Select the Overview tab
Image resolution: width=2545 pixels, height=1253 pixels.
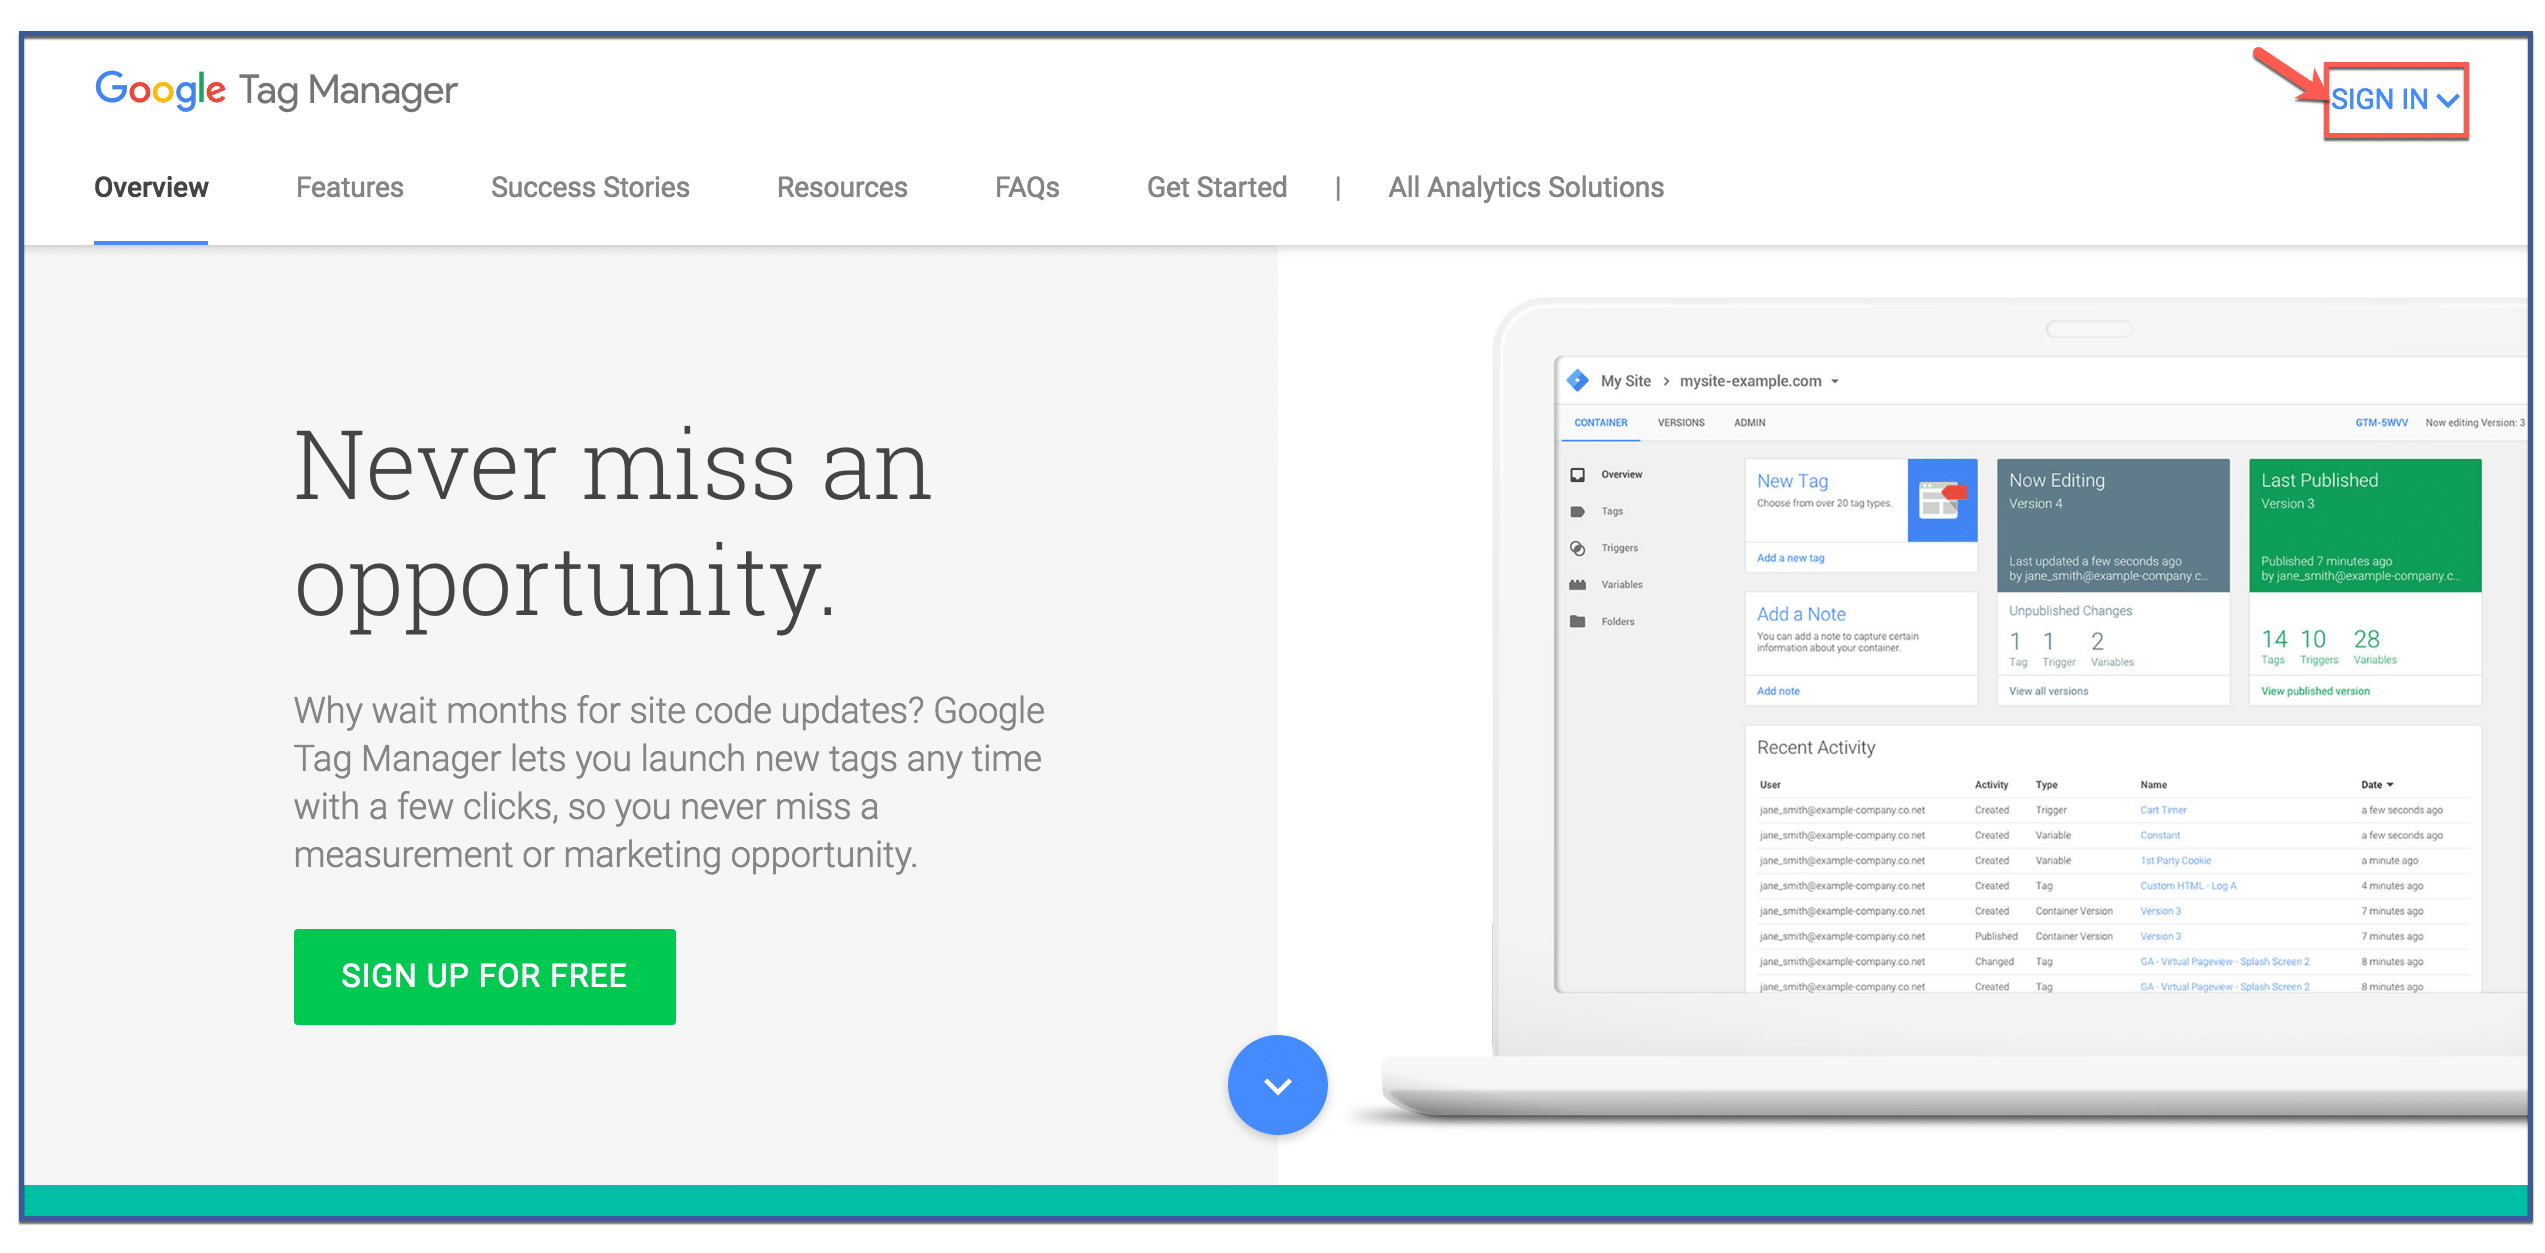[x=151, y=188]
